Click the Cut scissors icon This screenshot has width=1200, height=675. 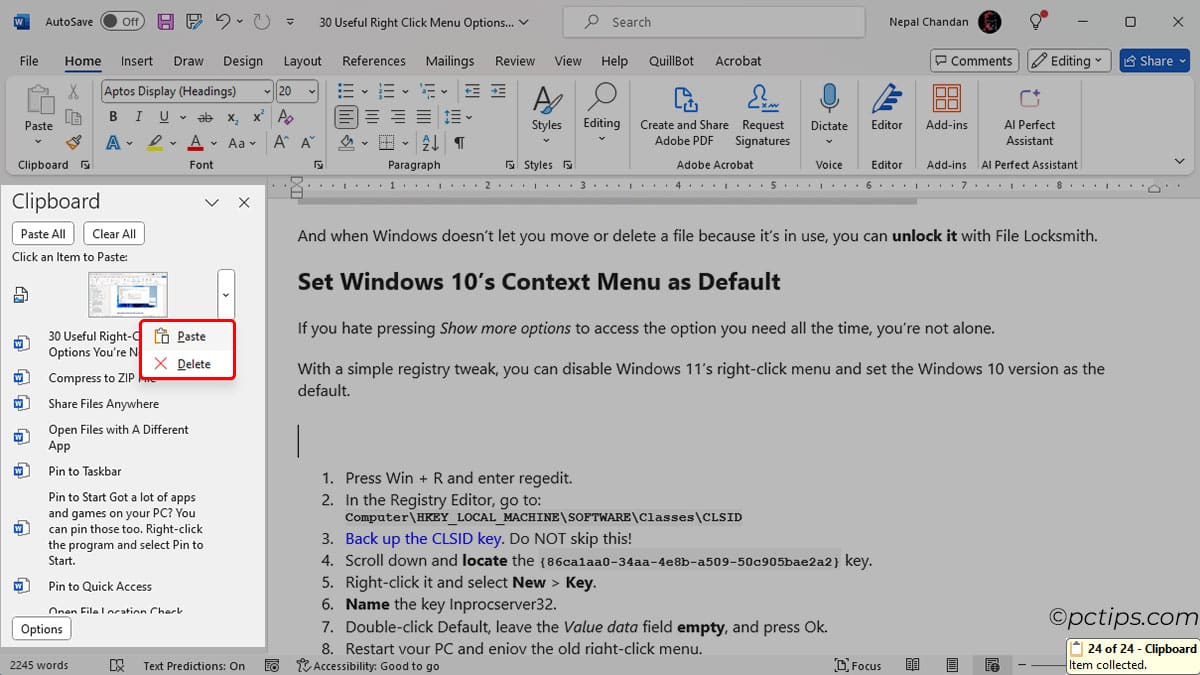click(x=73, y=92)
